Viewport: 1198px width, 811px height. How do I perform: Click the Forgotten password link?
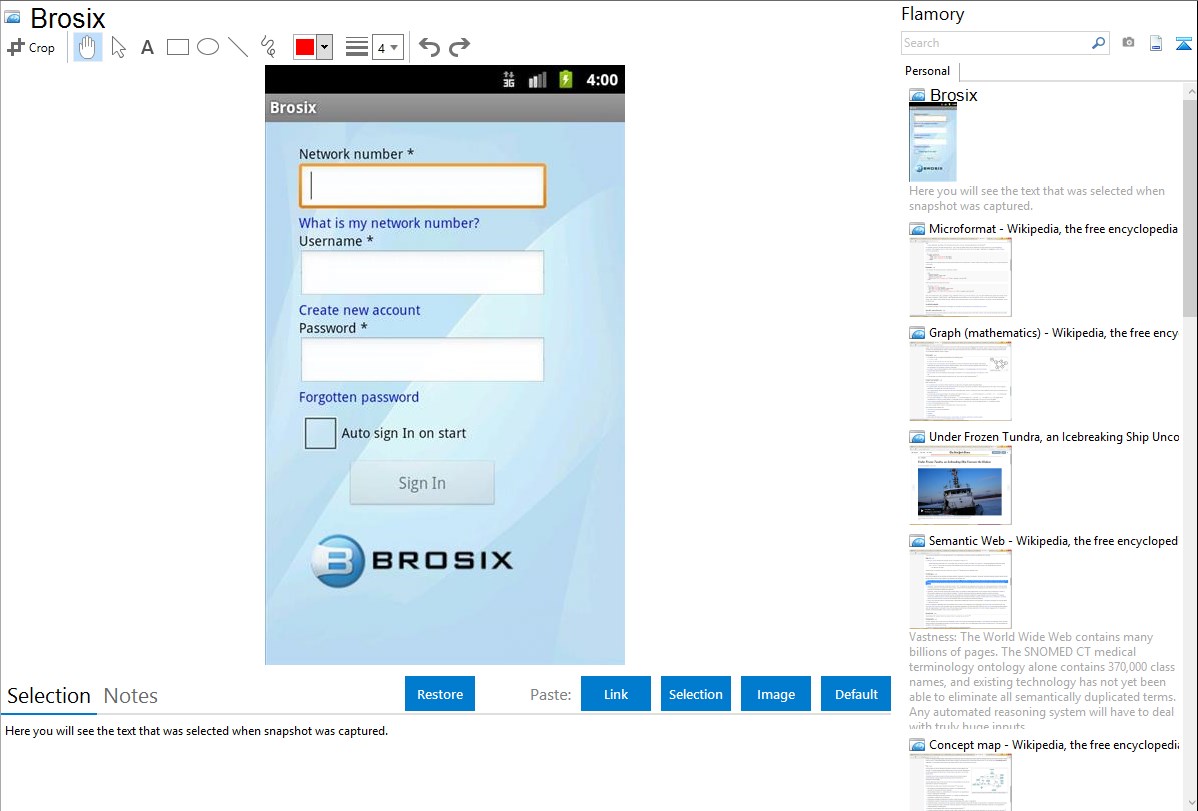[358, 397]
